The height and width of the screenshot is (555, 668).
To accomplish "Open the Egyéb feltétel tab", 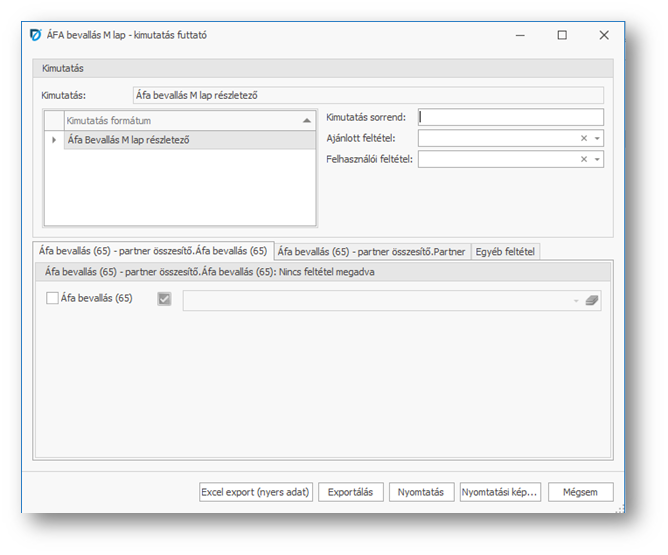I will 506,251.
